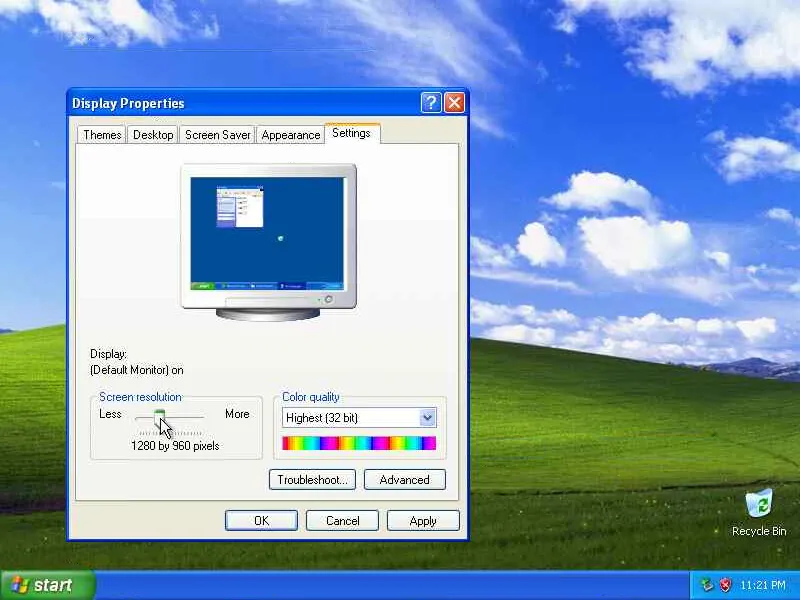This screenshot has height=600, width=800.
Task: Apply the display settings
Action: [x=423, y=520]
